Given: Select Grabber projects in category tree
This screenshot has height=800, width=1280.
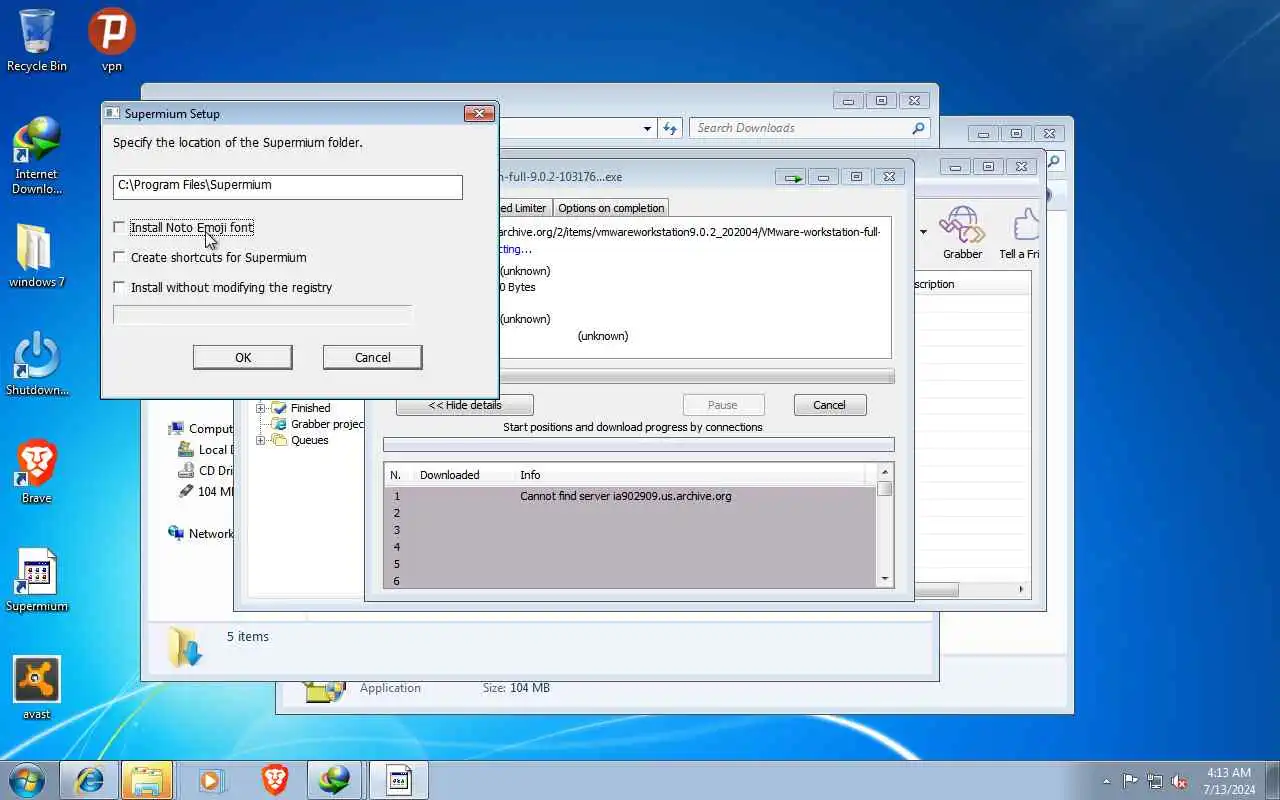Looking at the screenshot, I should (326, 424).
